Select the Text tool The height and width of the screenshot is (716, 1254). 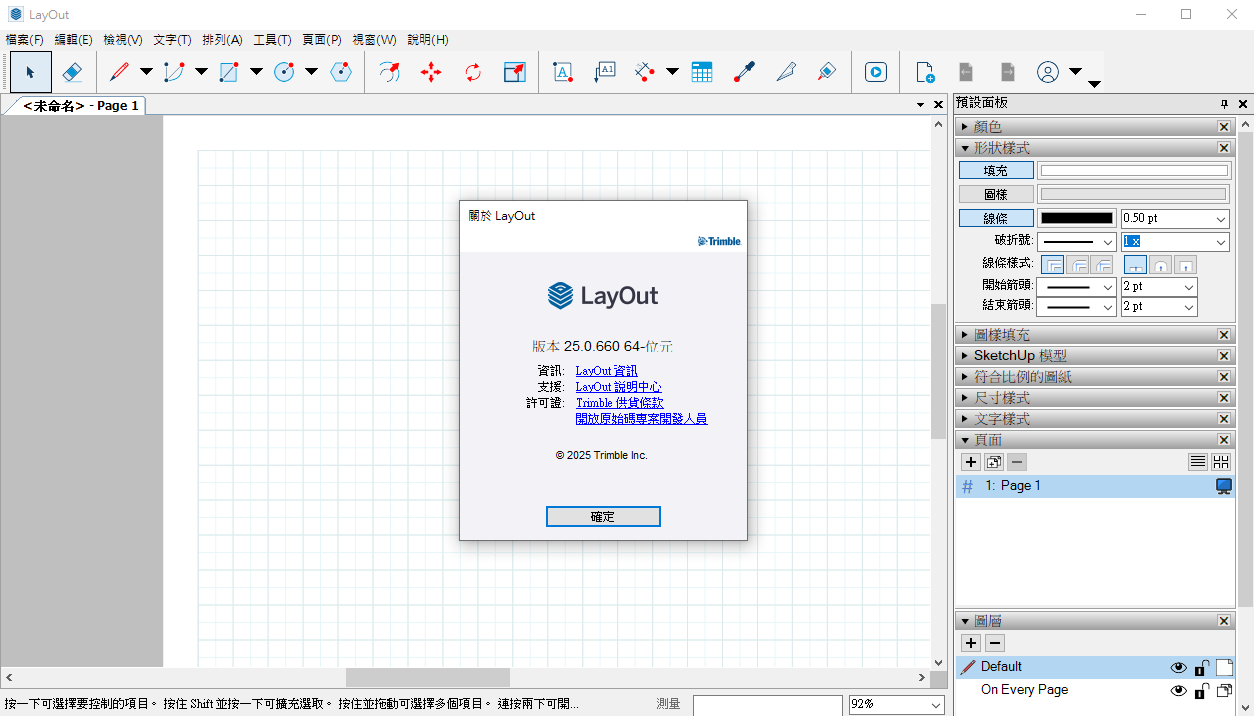[563, 72]
